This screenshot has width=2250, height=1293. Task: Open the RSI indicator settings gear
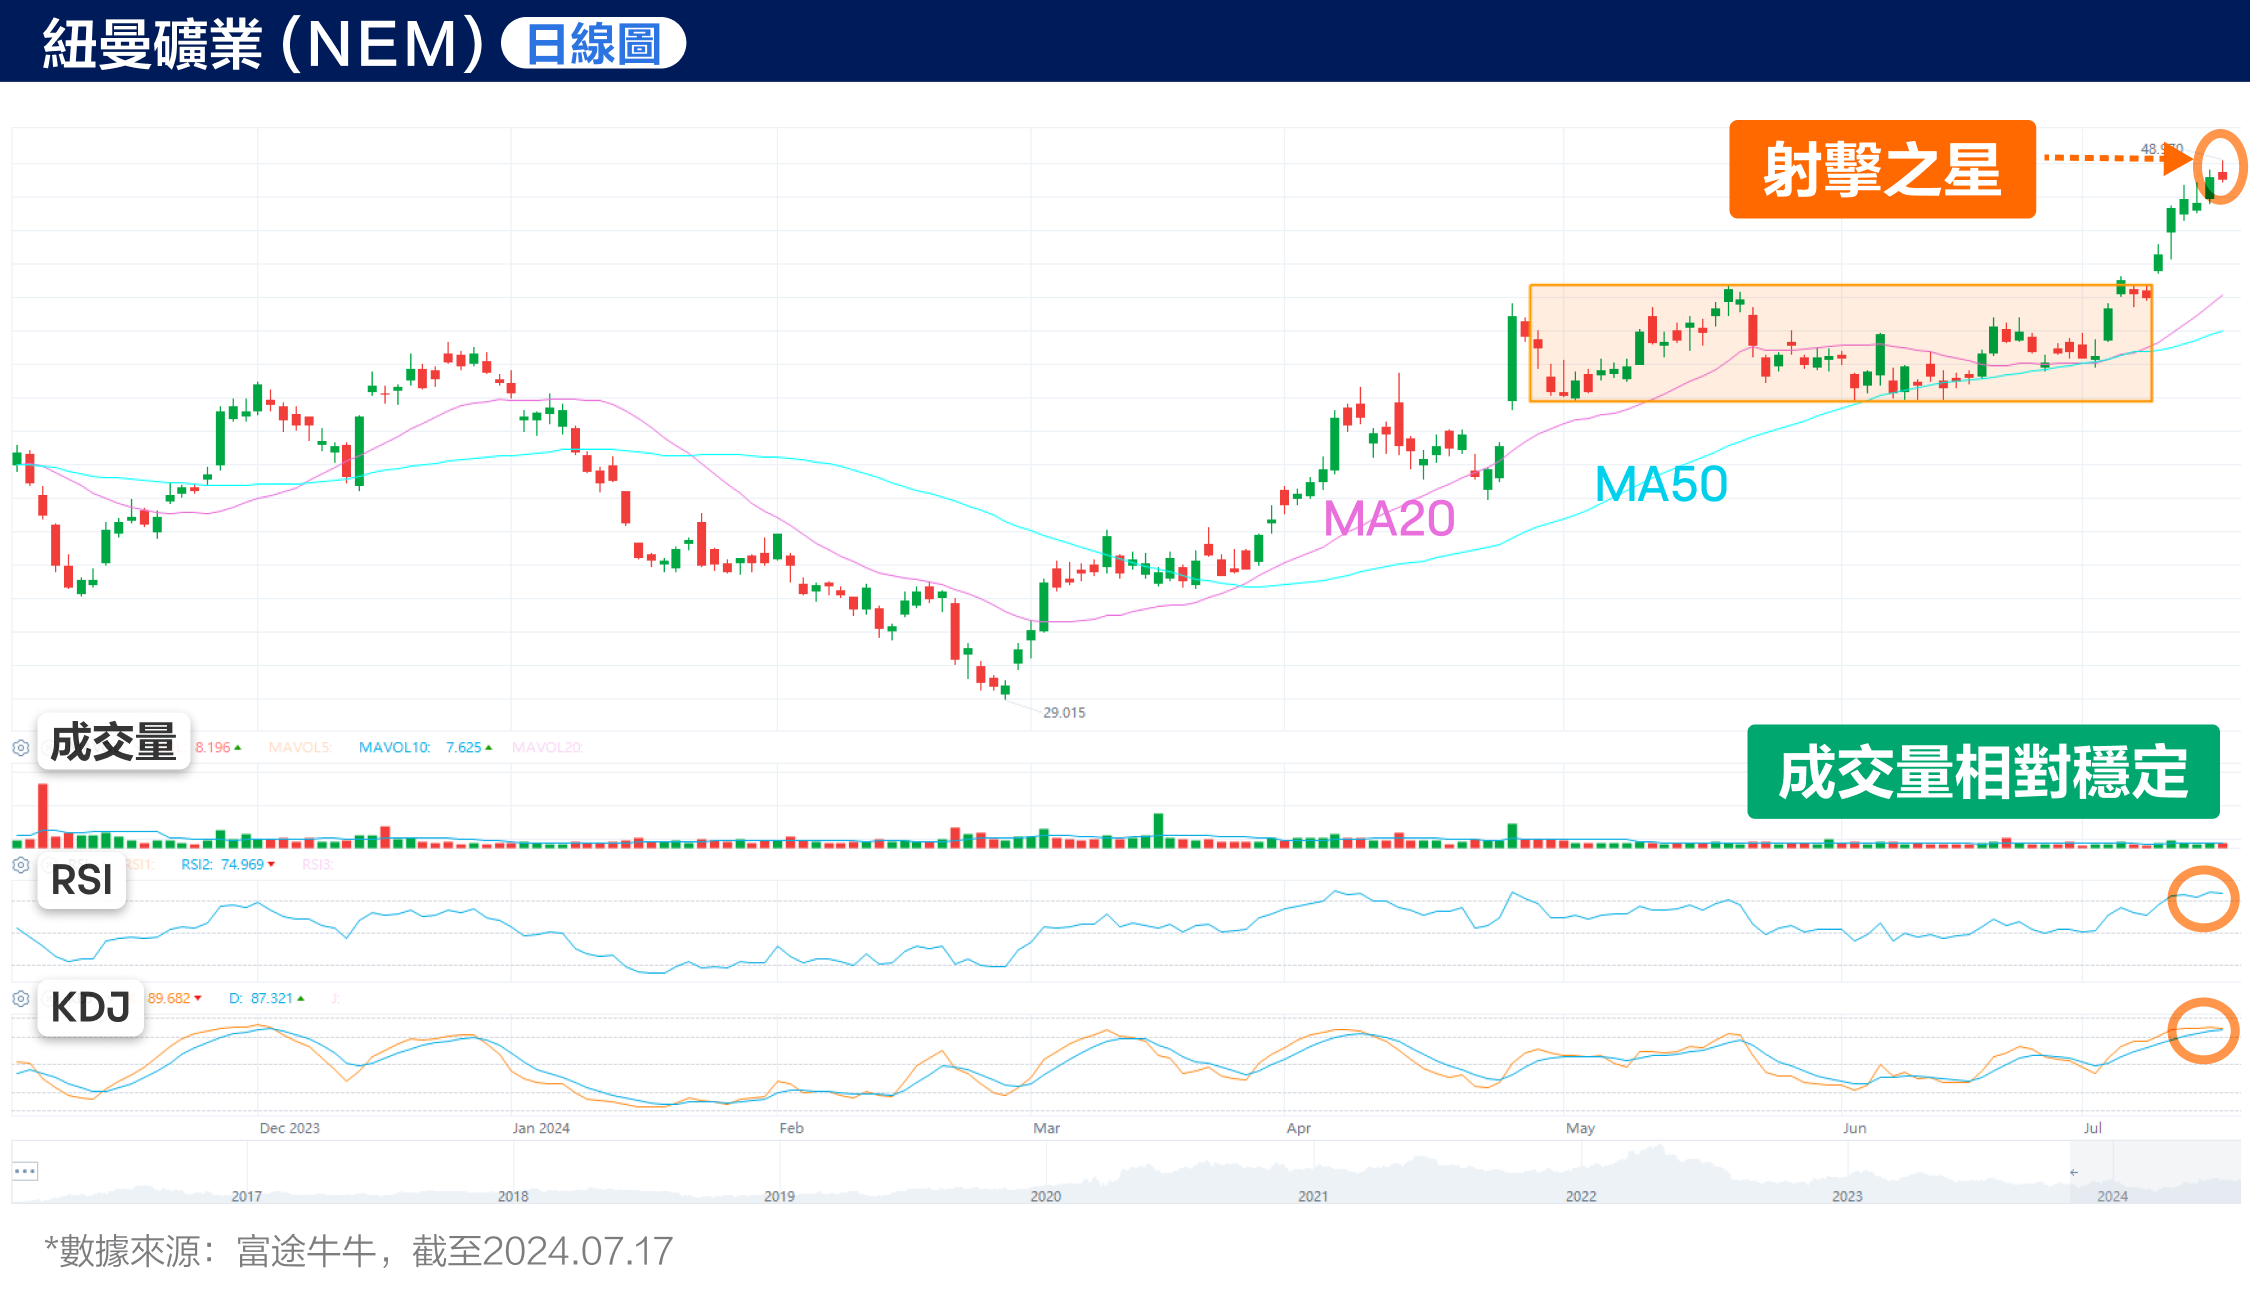[20, 864]
